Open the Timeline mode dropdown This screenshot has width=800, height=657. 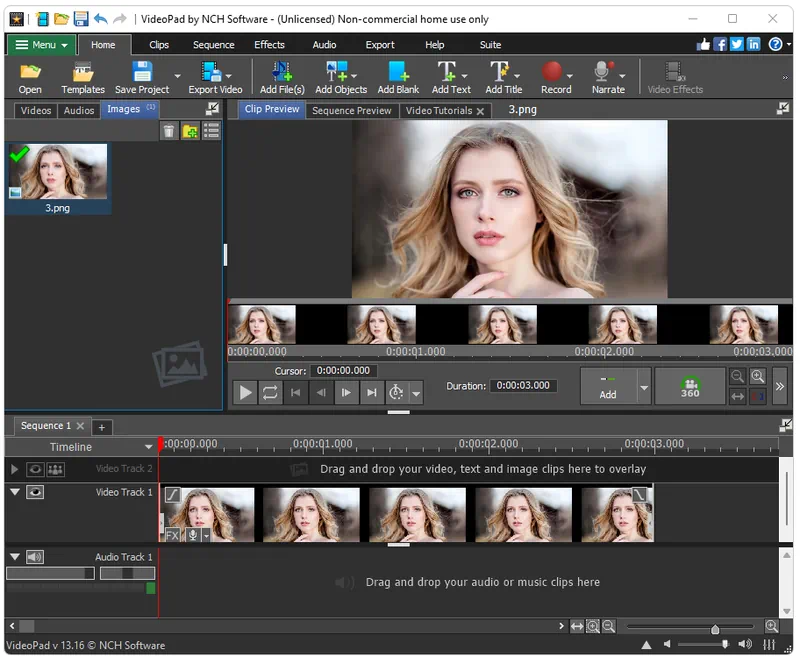148,447
